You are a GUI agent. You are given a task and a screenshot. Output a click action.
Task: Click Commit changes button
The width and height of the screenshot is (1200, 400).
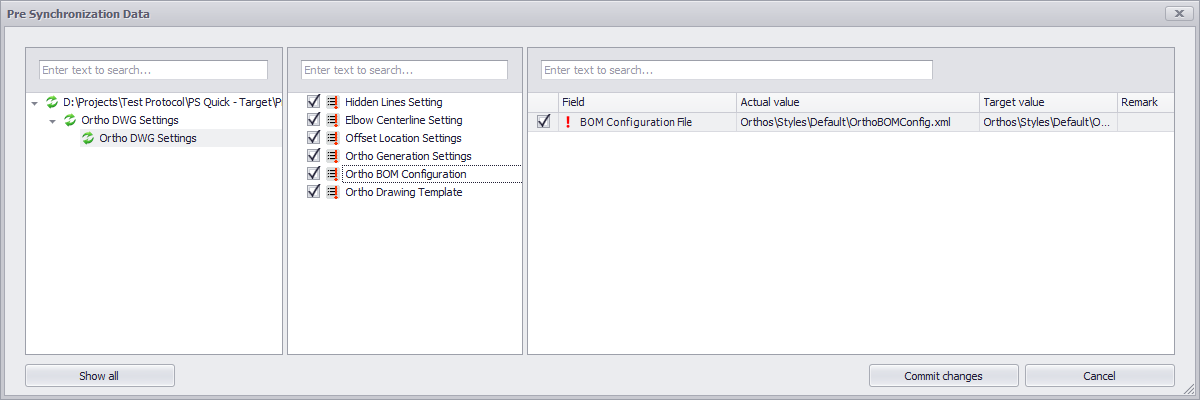coord(944,376)
